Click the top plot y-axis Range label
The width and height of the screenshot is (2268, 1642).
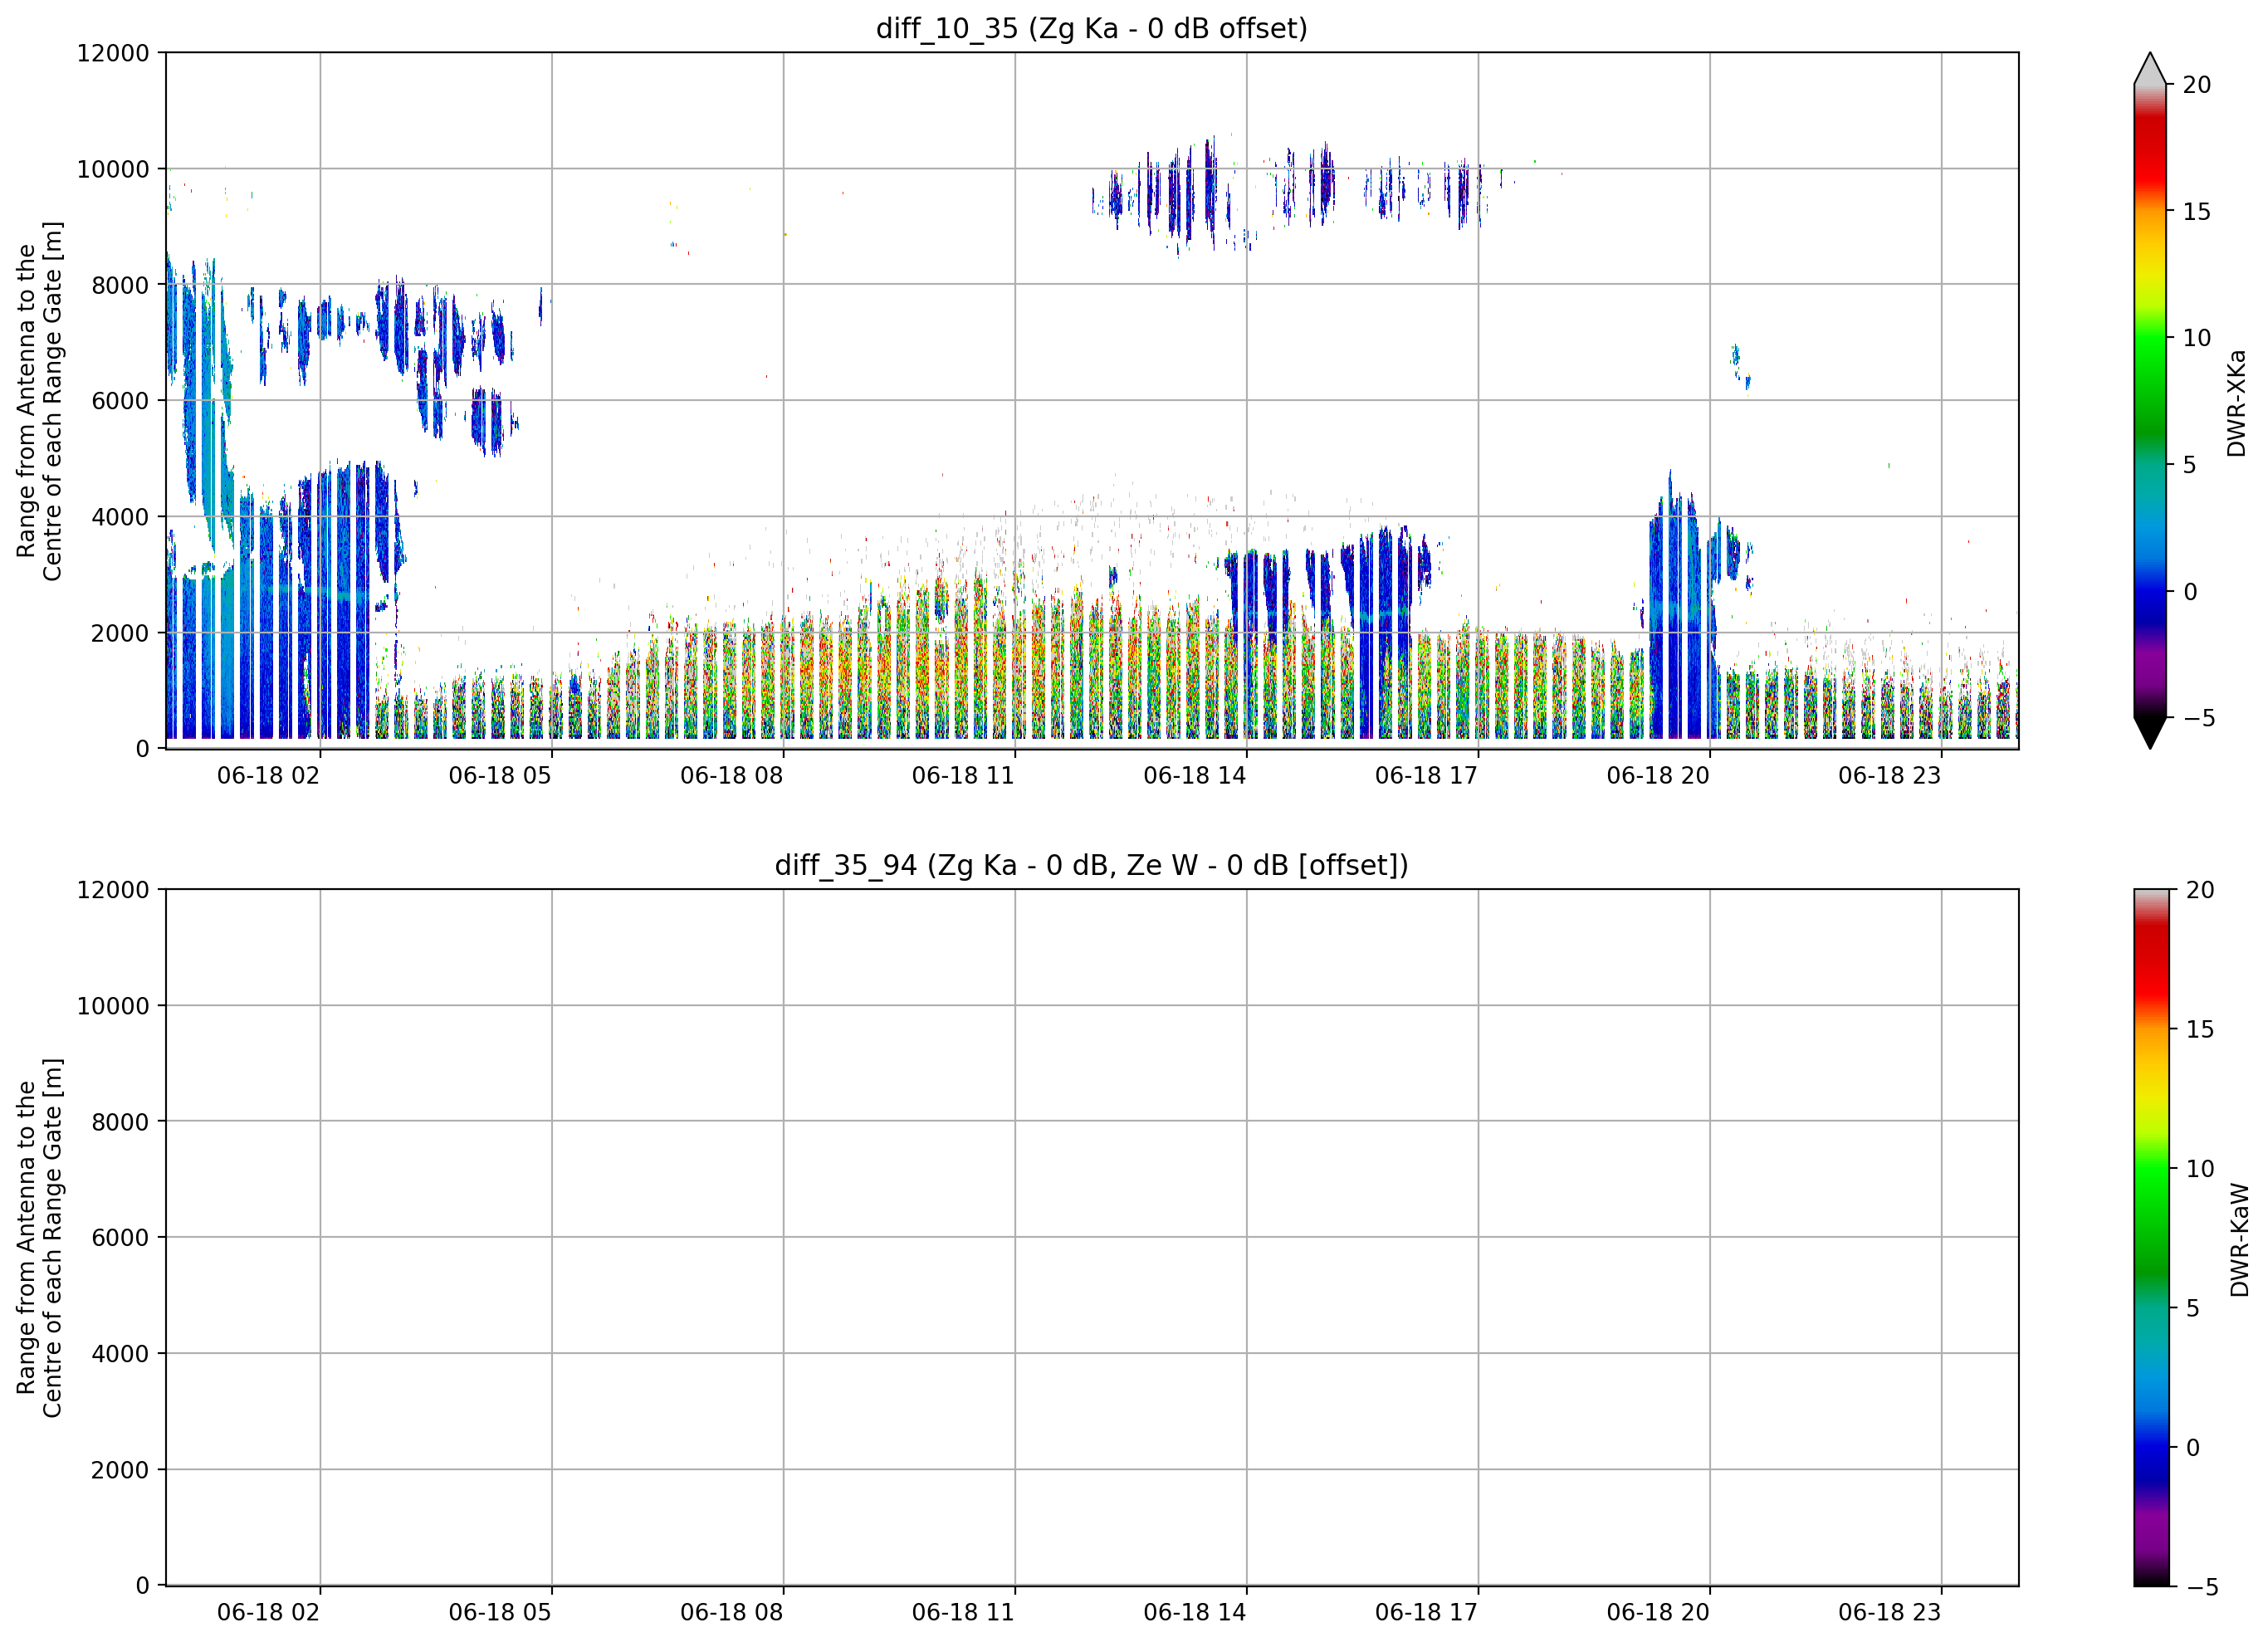tap(39, 401)
